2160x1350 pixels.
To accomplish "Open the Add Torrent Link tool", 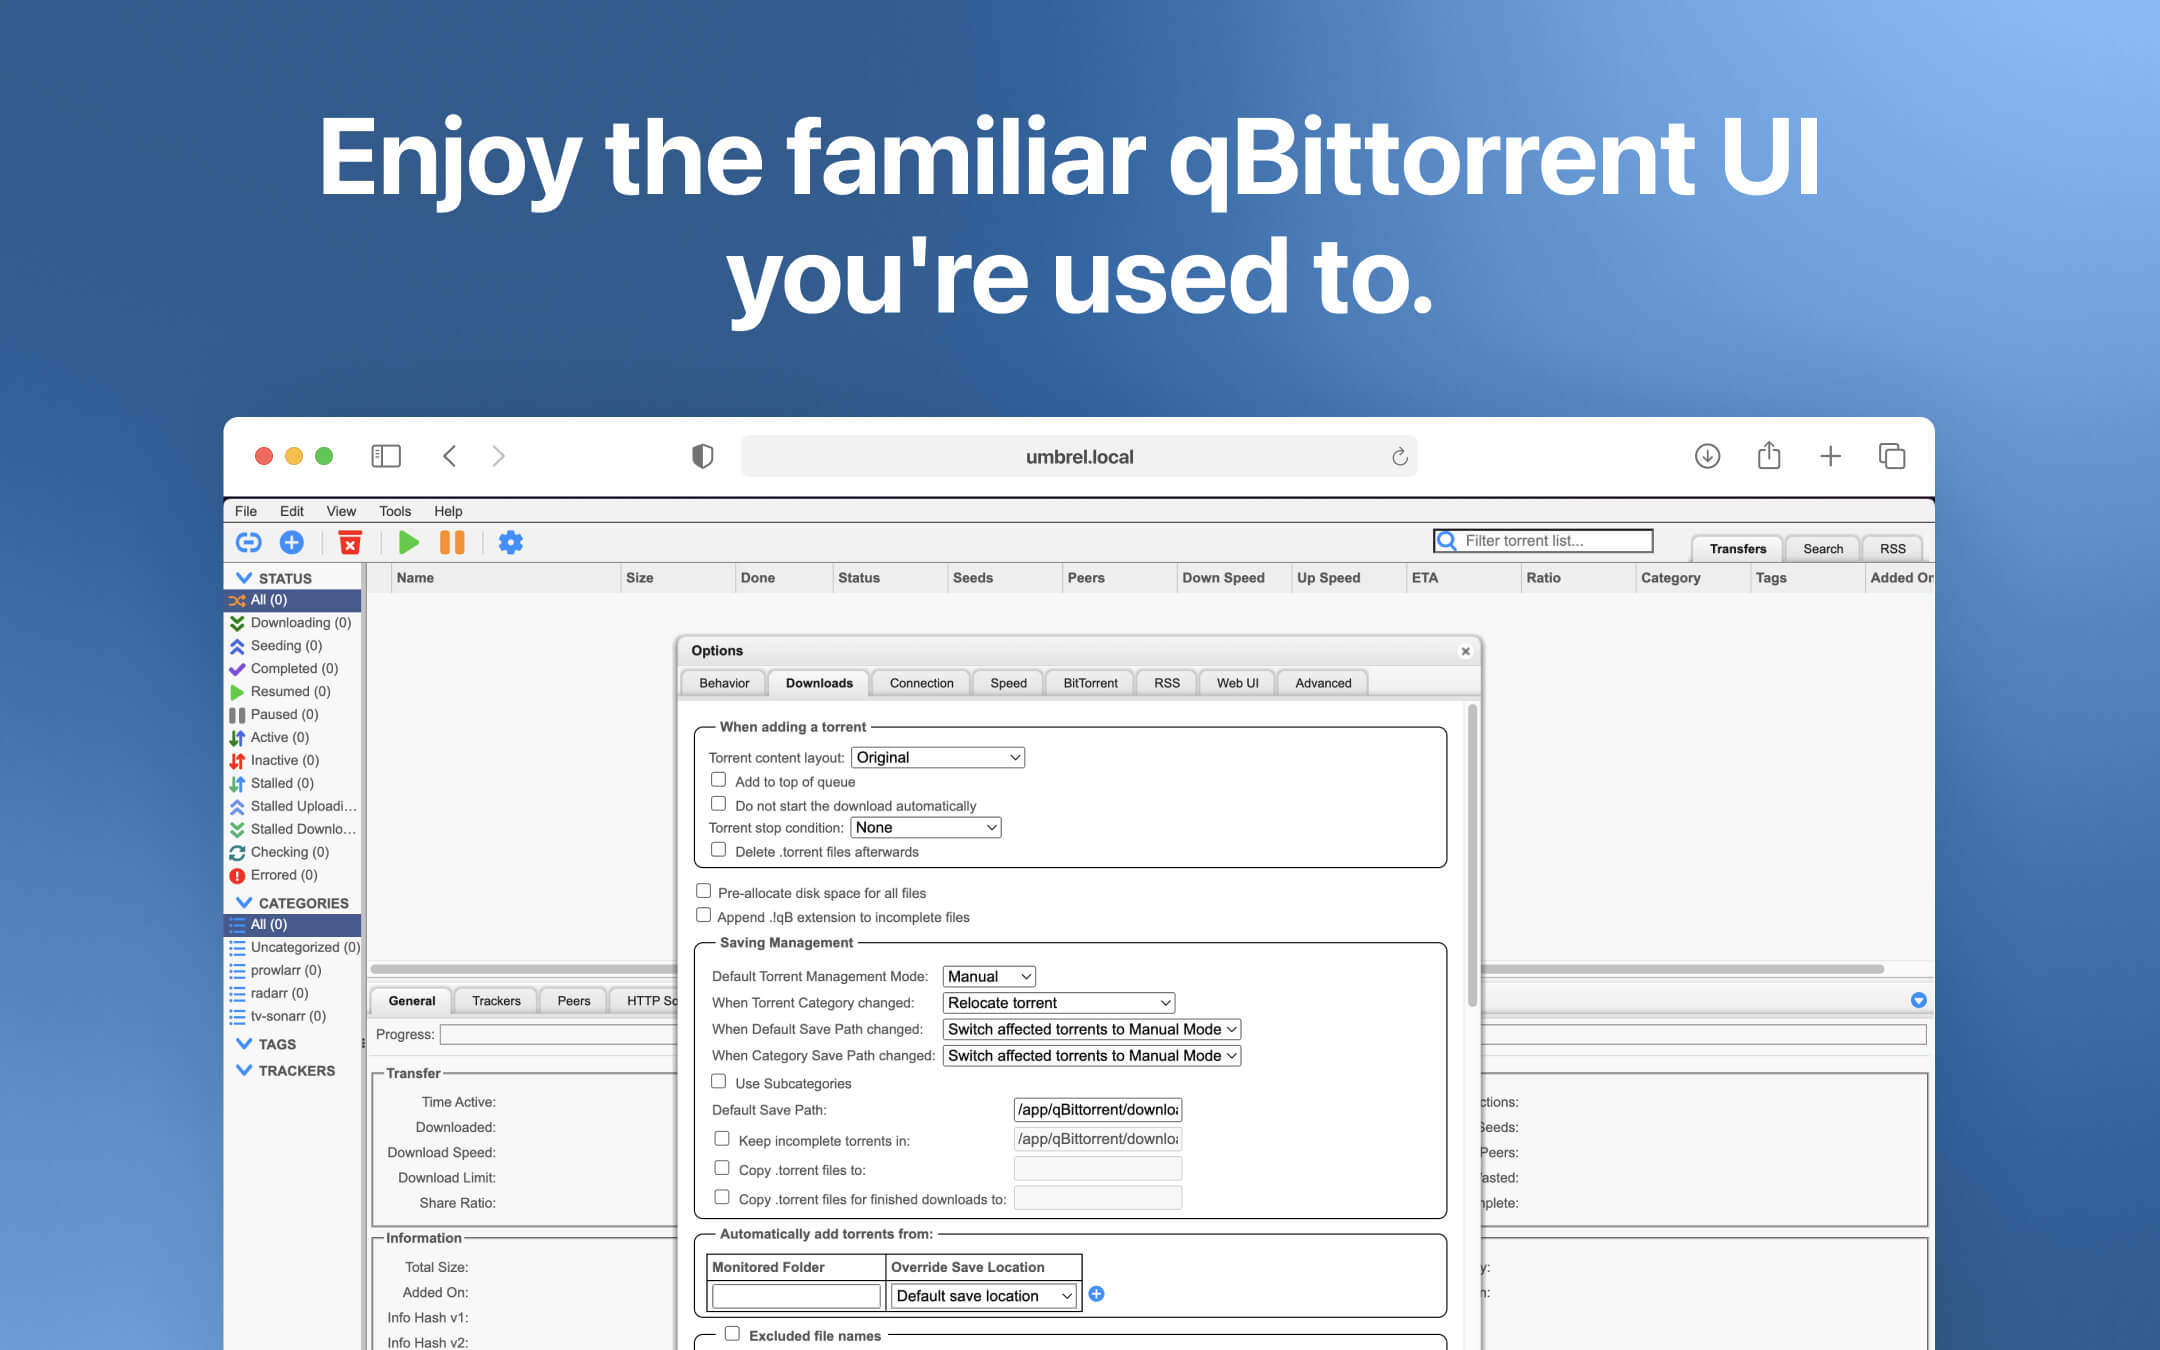I will tap(248, 542).
